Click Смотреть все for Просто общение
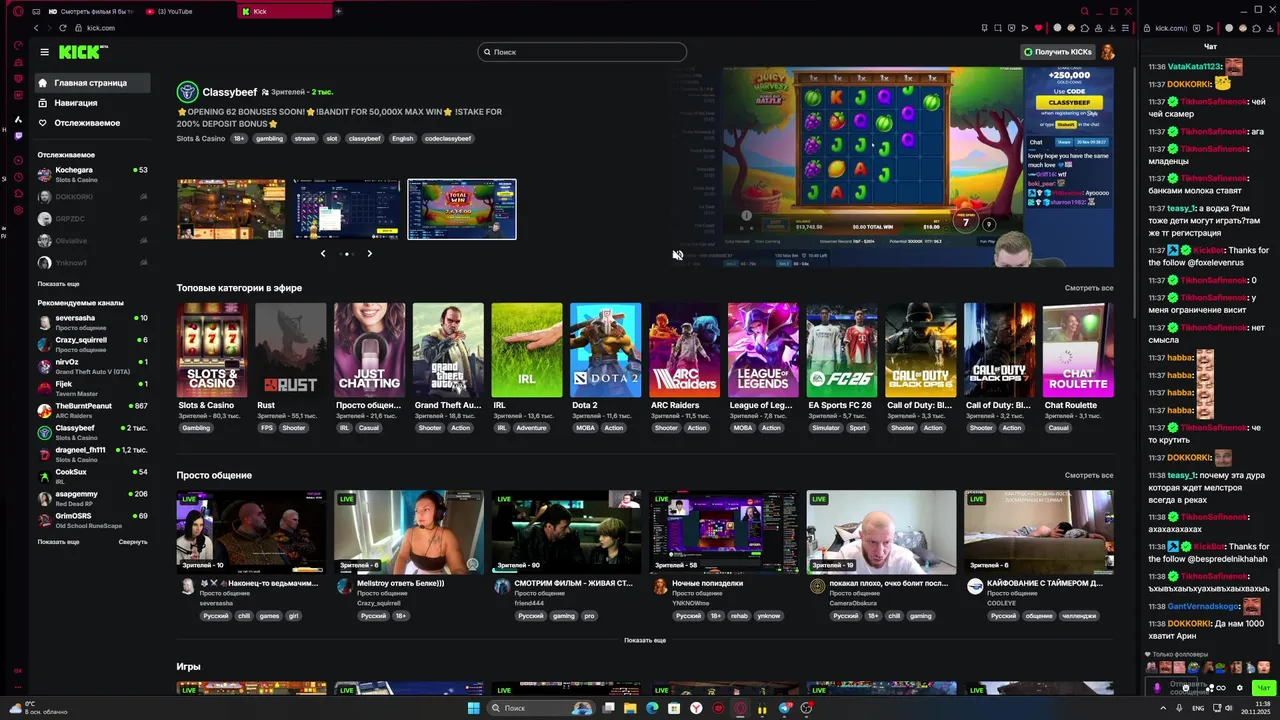The image size is (1280, 720). (1089, 475)
